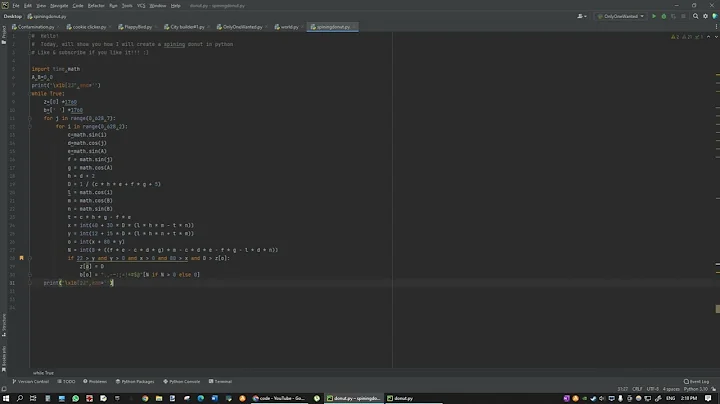Viewport: 720px width, 404px height.
Task: Open Version Control tool window
Action: [30, 382]
